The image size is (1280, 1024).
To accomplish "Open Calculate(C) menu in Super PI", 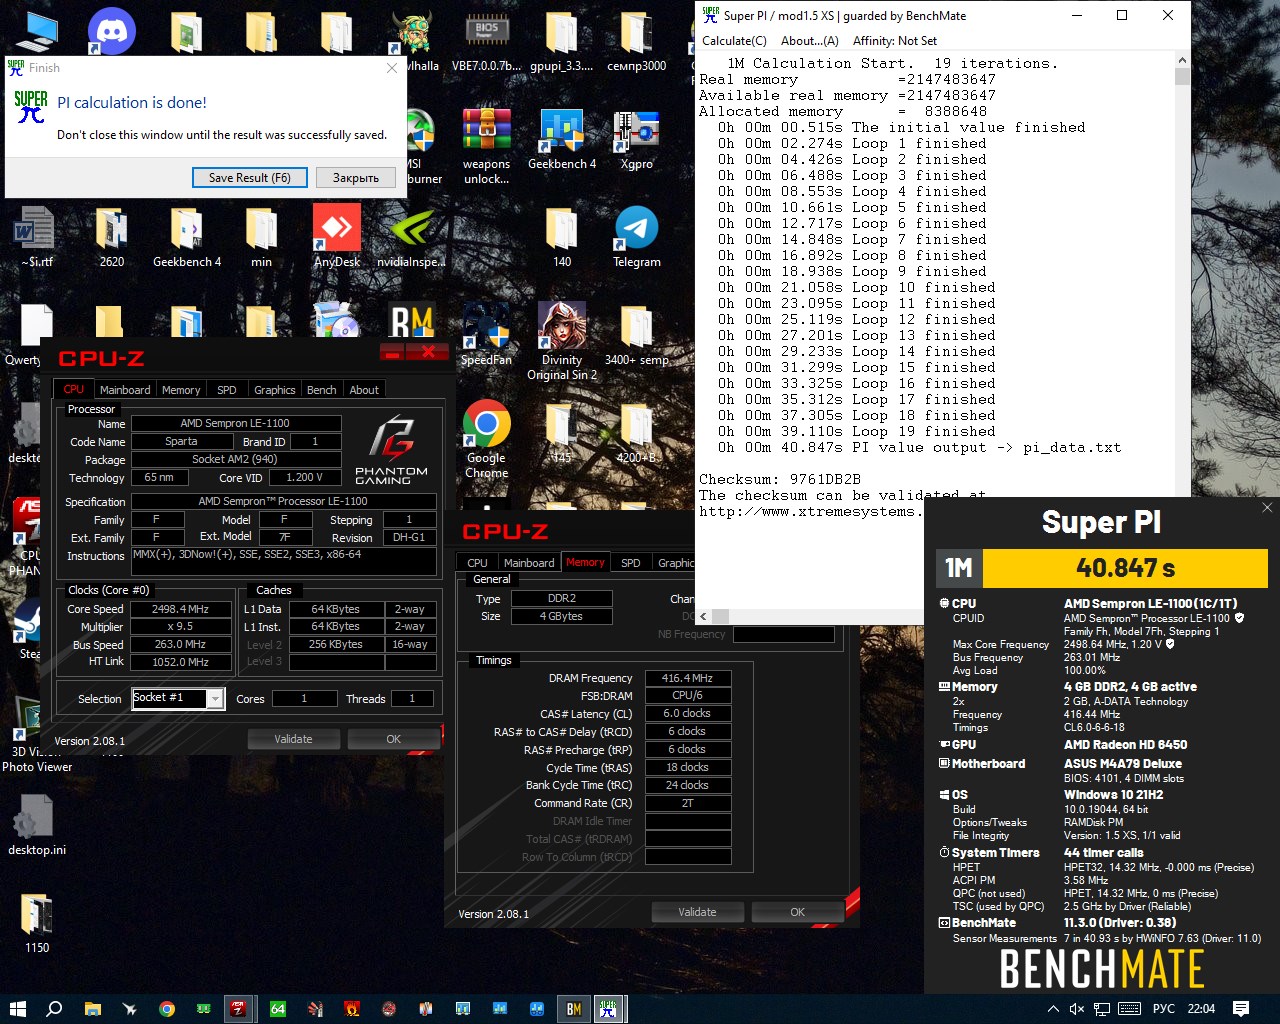I will [x=734, y=41].
